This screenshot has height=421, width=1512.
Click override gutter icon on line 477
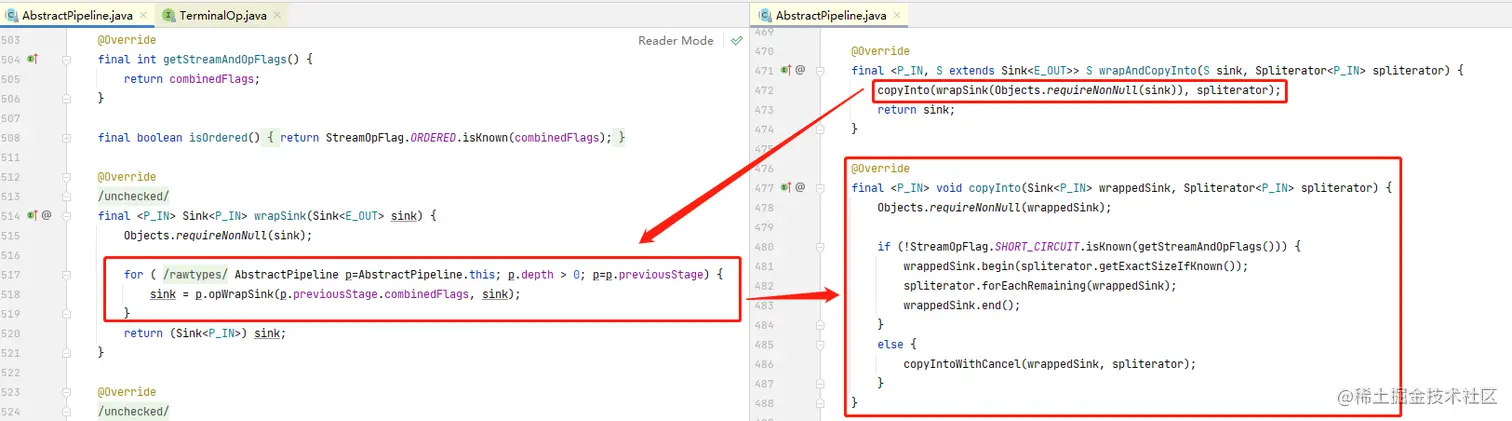787,187
